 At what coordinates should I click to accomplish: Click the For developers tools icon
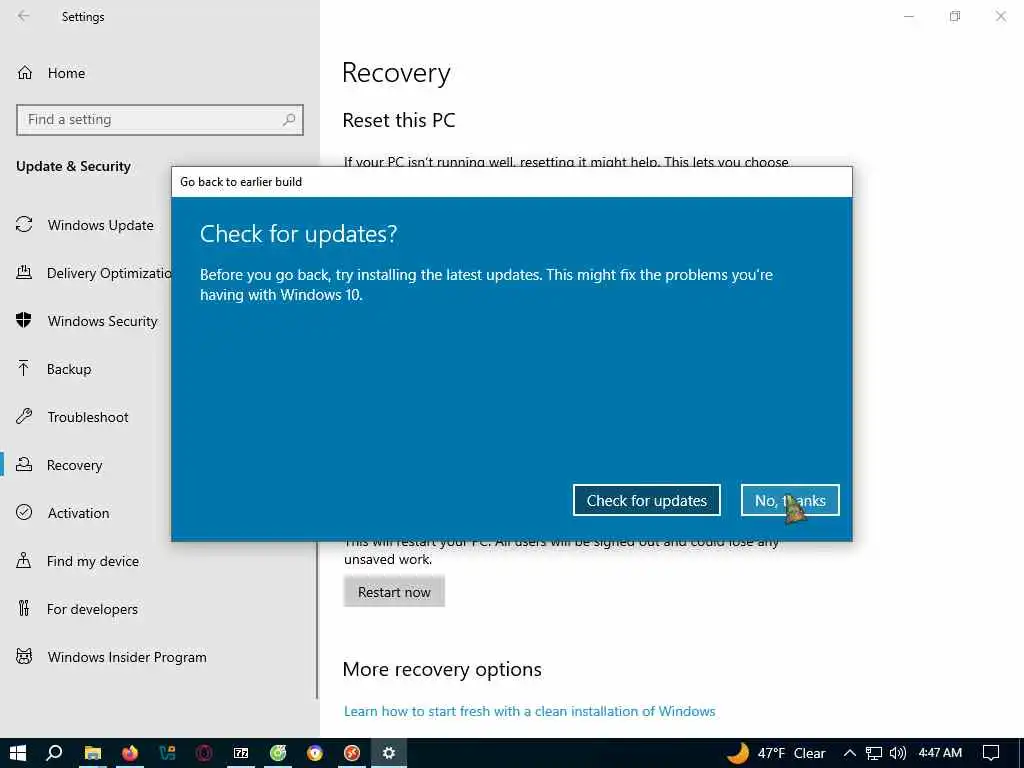click(x=24, y=608)
